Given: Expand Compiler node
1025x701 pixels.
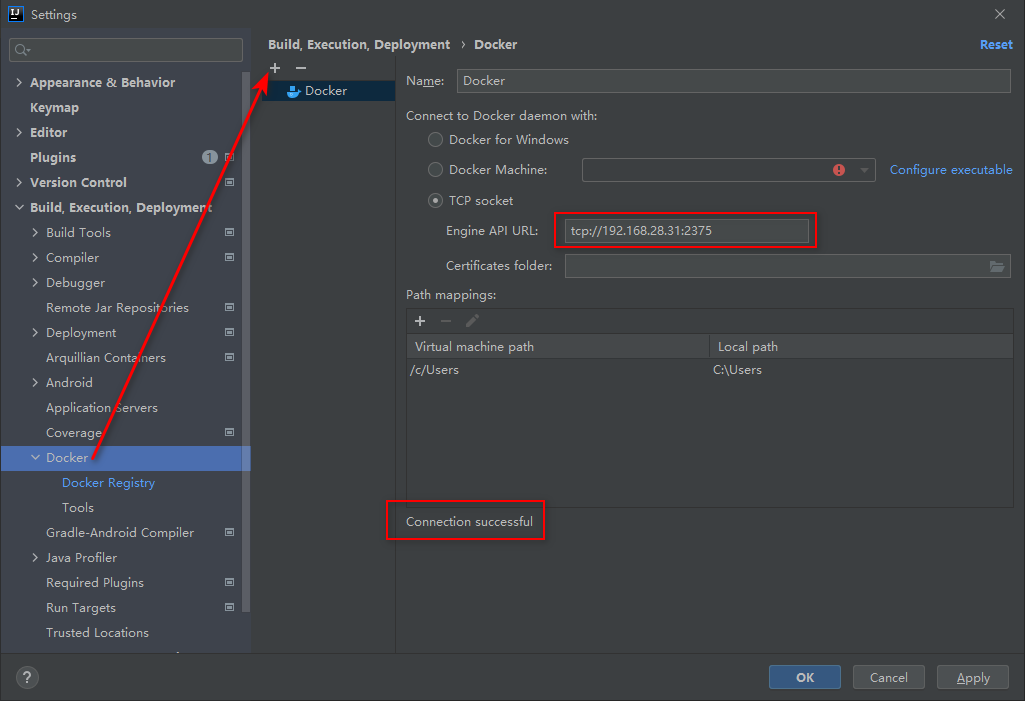Looking at the screenshot, I should (35, 258).
